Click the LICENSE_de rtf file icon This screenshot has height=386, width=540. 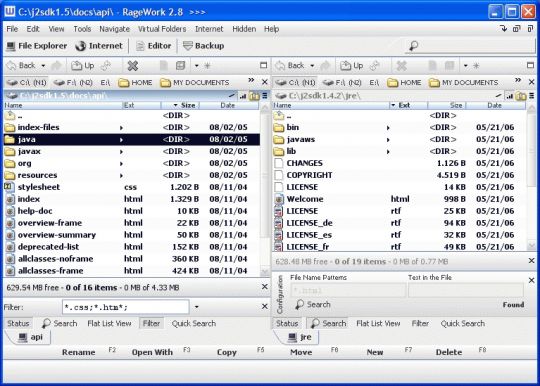coord(279,223)
